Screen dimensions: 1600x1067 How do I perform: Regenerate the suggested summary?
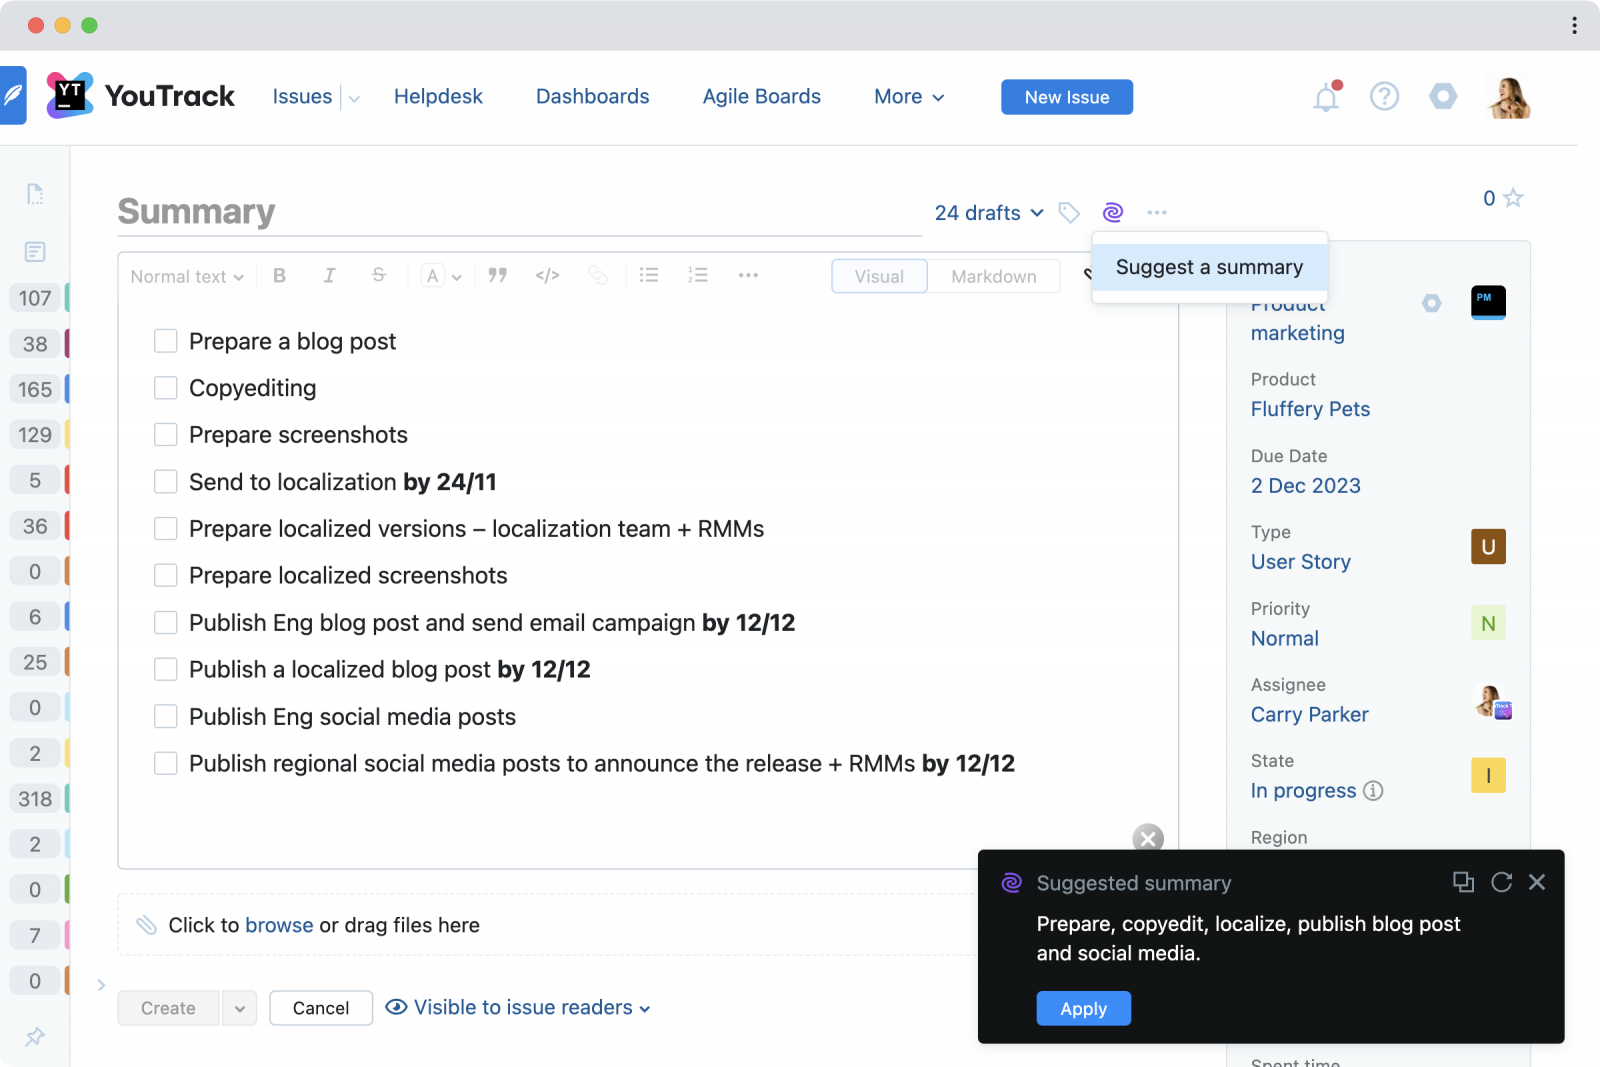tap(1501, 882)
